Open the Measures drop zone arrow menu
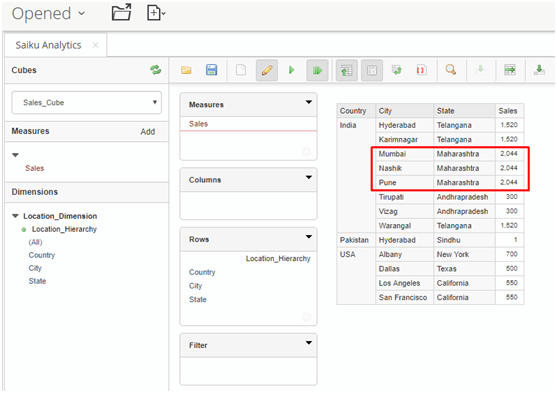Image resolution: width=557 pixels, height=393 pixels. click(309, 102)
